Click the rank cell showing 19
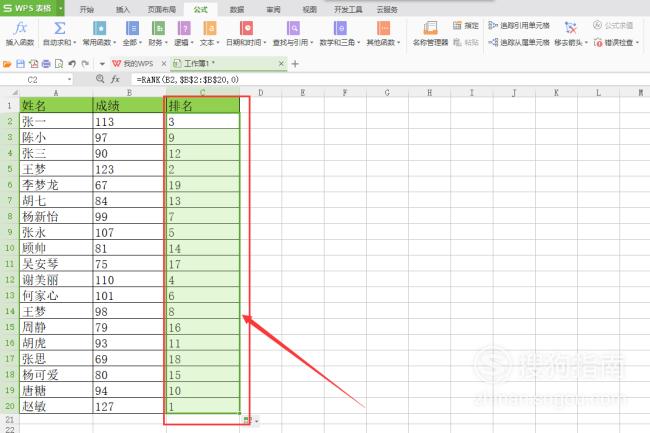Screen dimensions: 650x433 pos(203,184)
